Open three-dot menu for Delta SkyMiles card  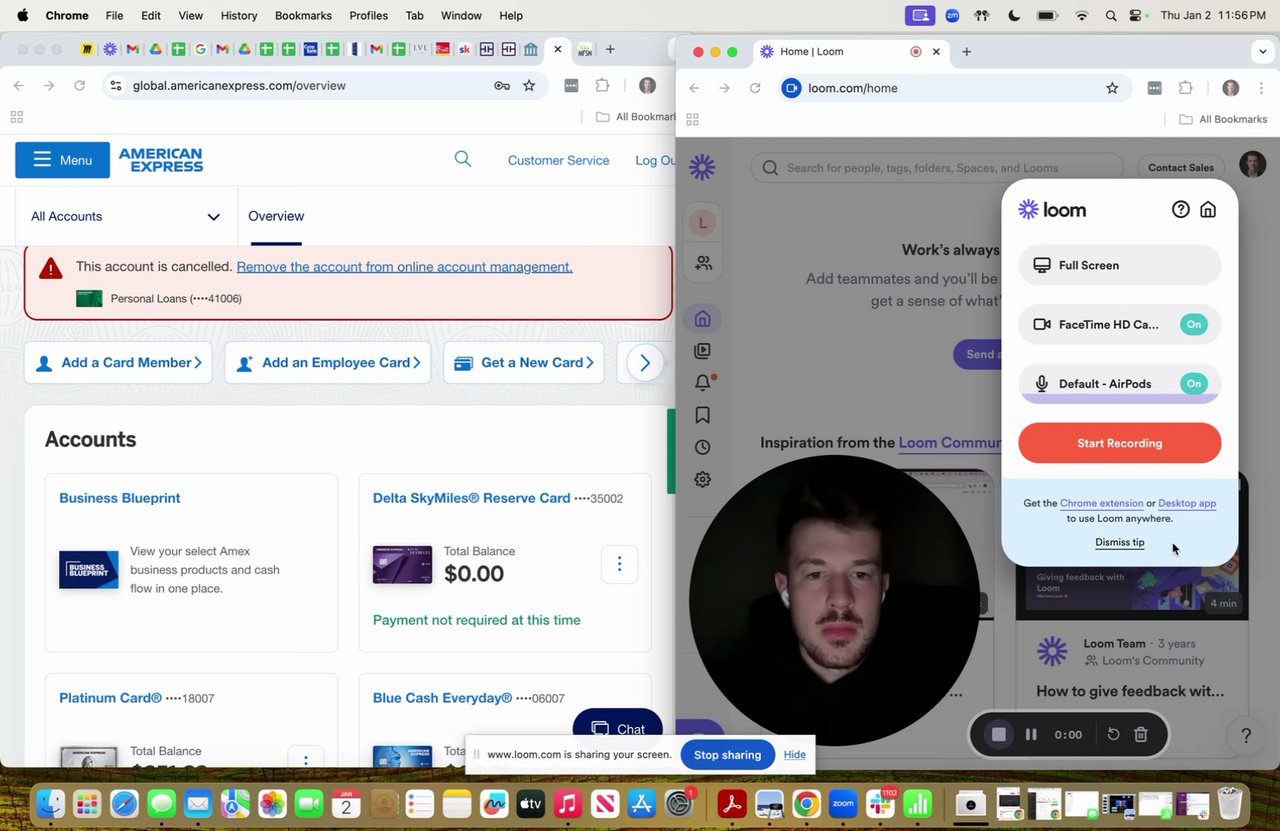click(619, 564)
